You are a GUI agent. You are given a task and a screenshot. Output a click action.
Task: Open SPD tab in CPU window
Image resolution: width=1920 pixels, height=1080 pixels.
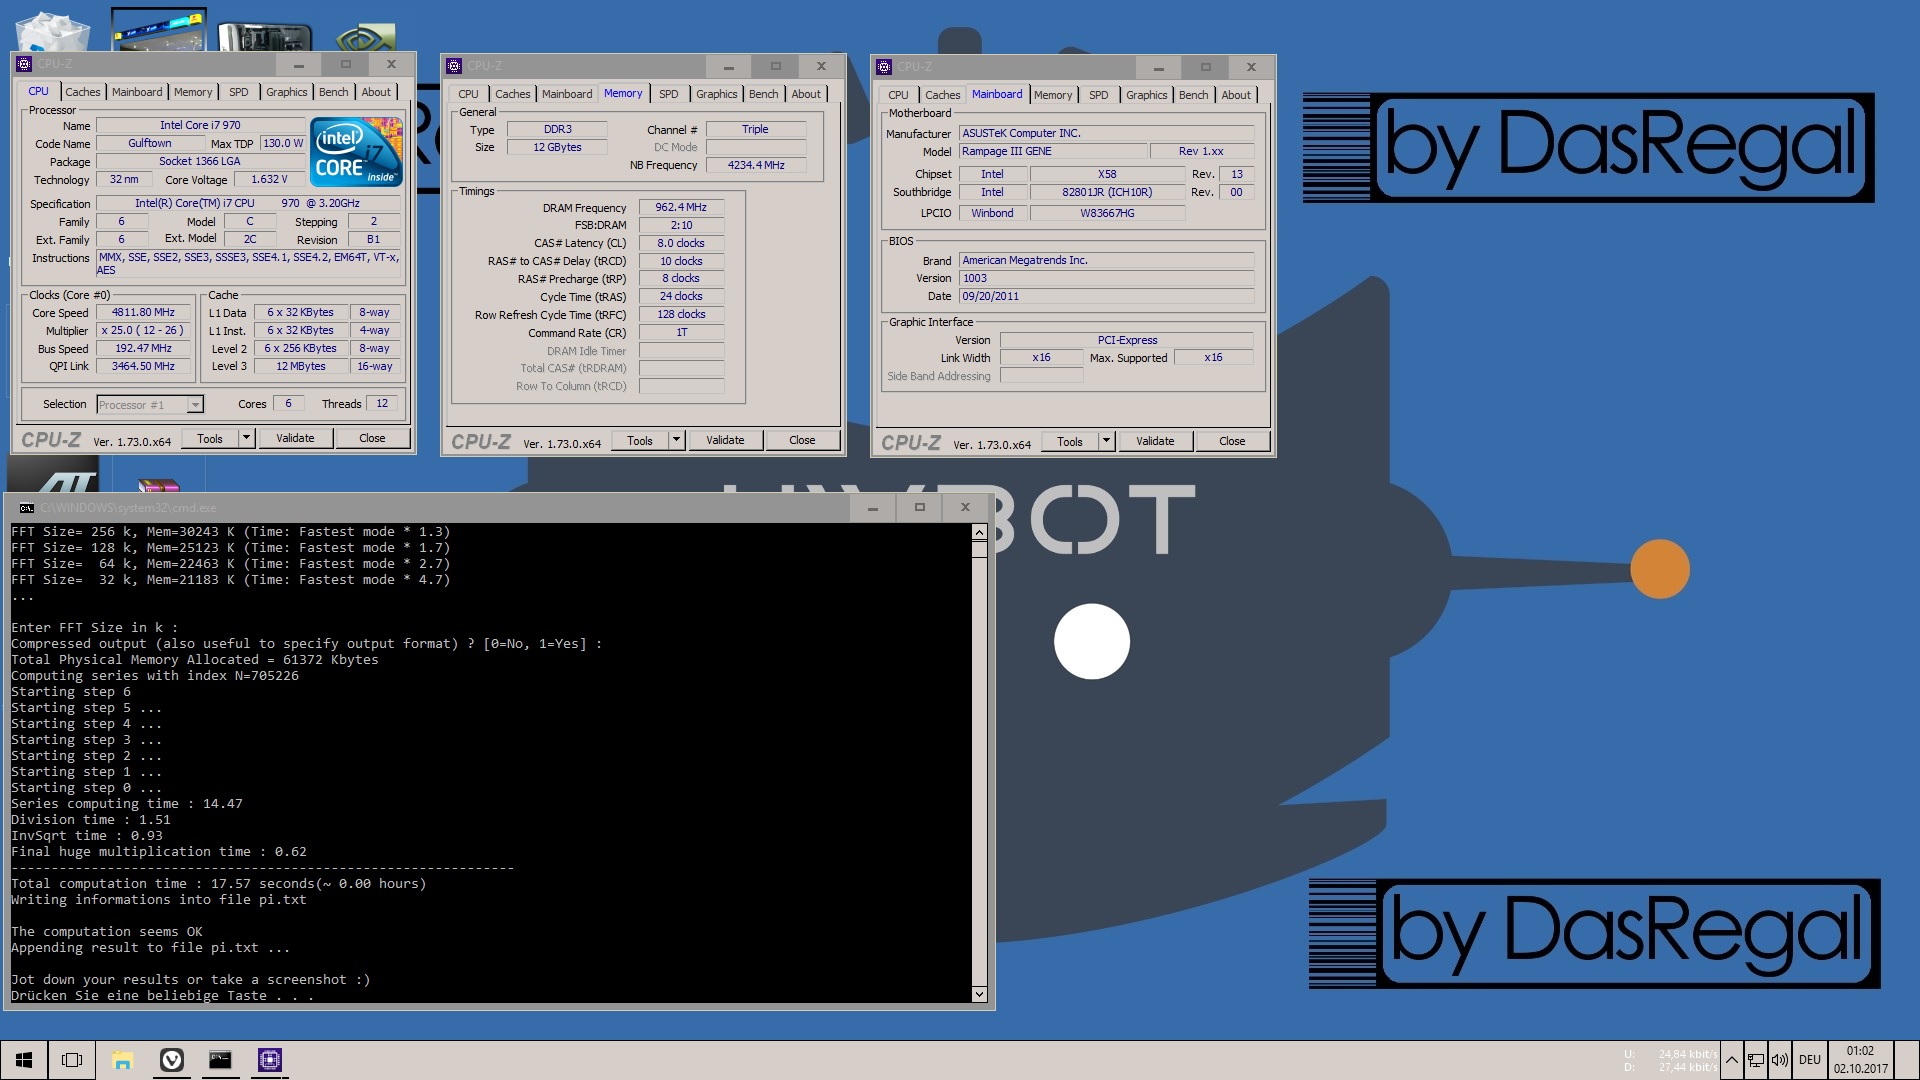[238, 92]
